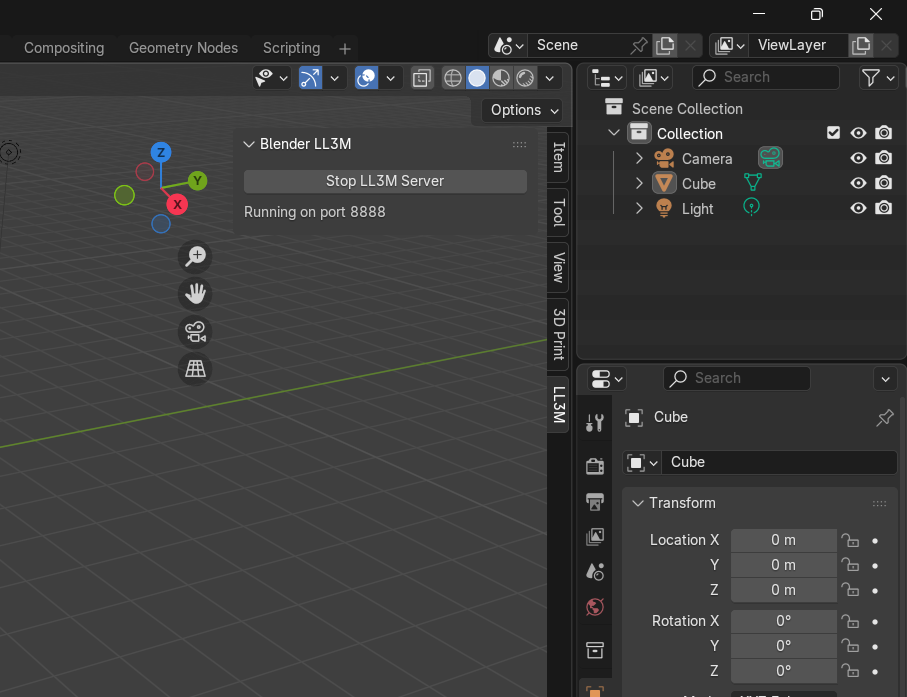Click the Stop LL3M Server button
907x697 pixels.
385,181
